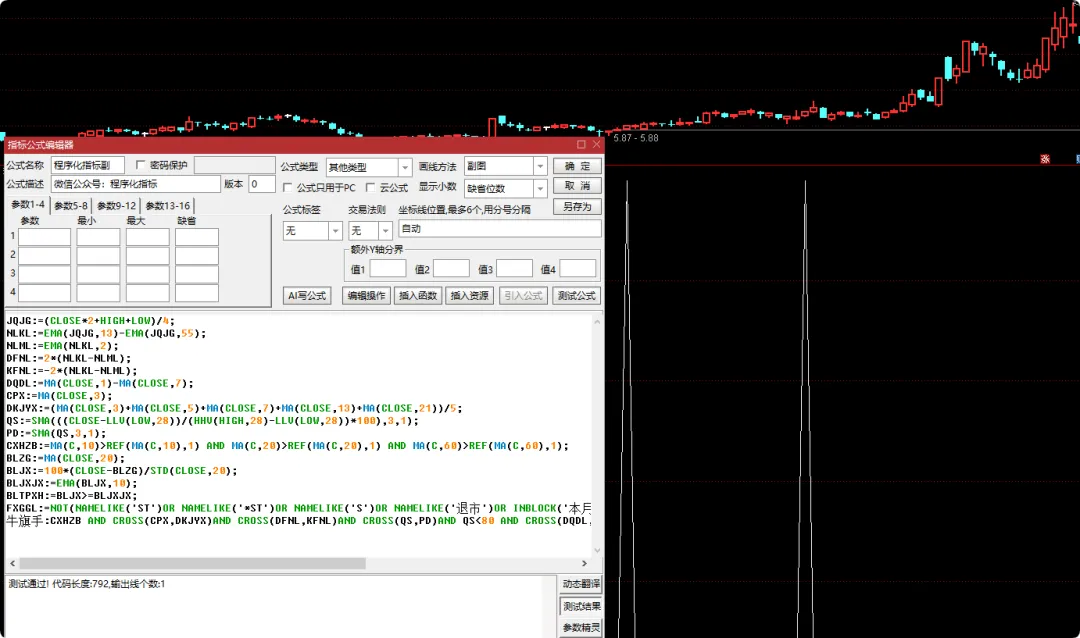The width and height of the screenshot is (1080, 638).
Task: Click the 坐标线位置 input field
Action: pyautogui.click(x=499, y=229)
